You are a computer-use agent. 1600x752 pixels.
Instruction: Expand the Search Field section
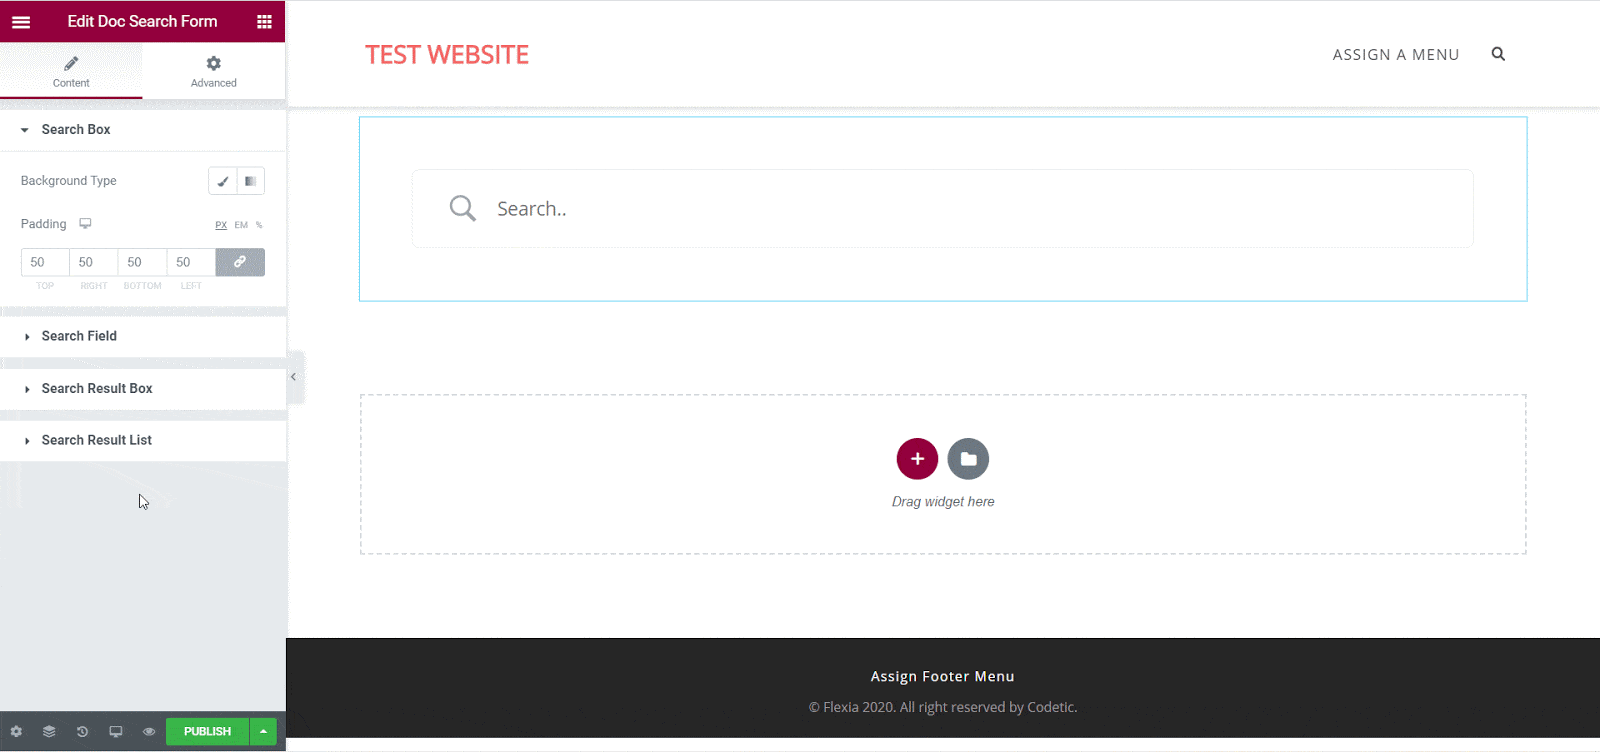pyautogui.click(x=79, y=336)
